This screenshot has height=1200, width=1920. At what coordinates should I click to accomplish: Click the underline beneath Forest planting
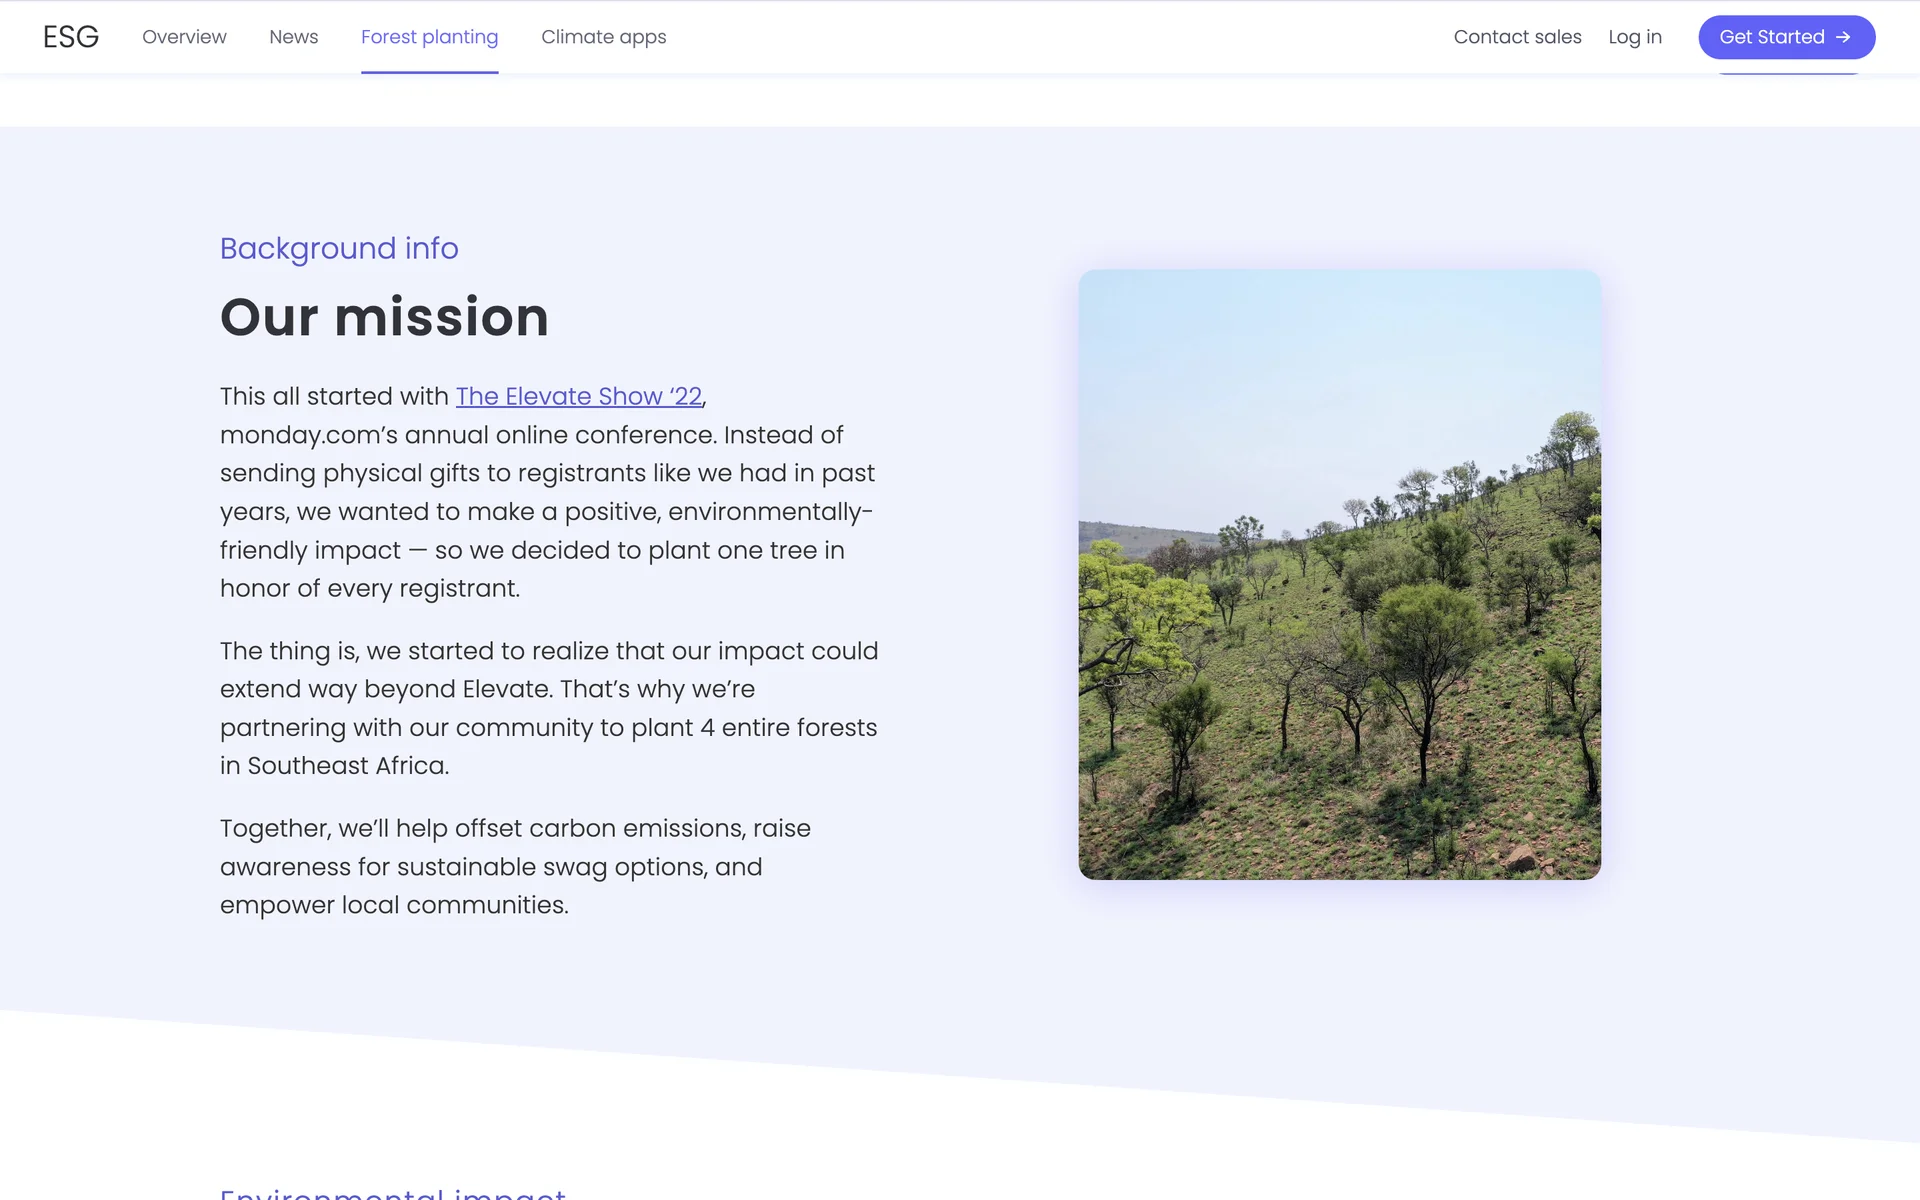(x=429, y=72)
